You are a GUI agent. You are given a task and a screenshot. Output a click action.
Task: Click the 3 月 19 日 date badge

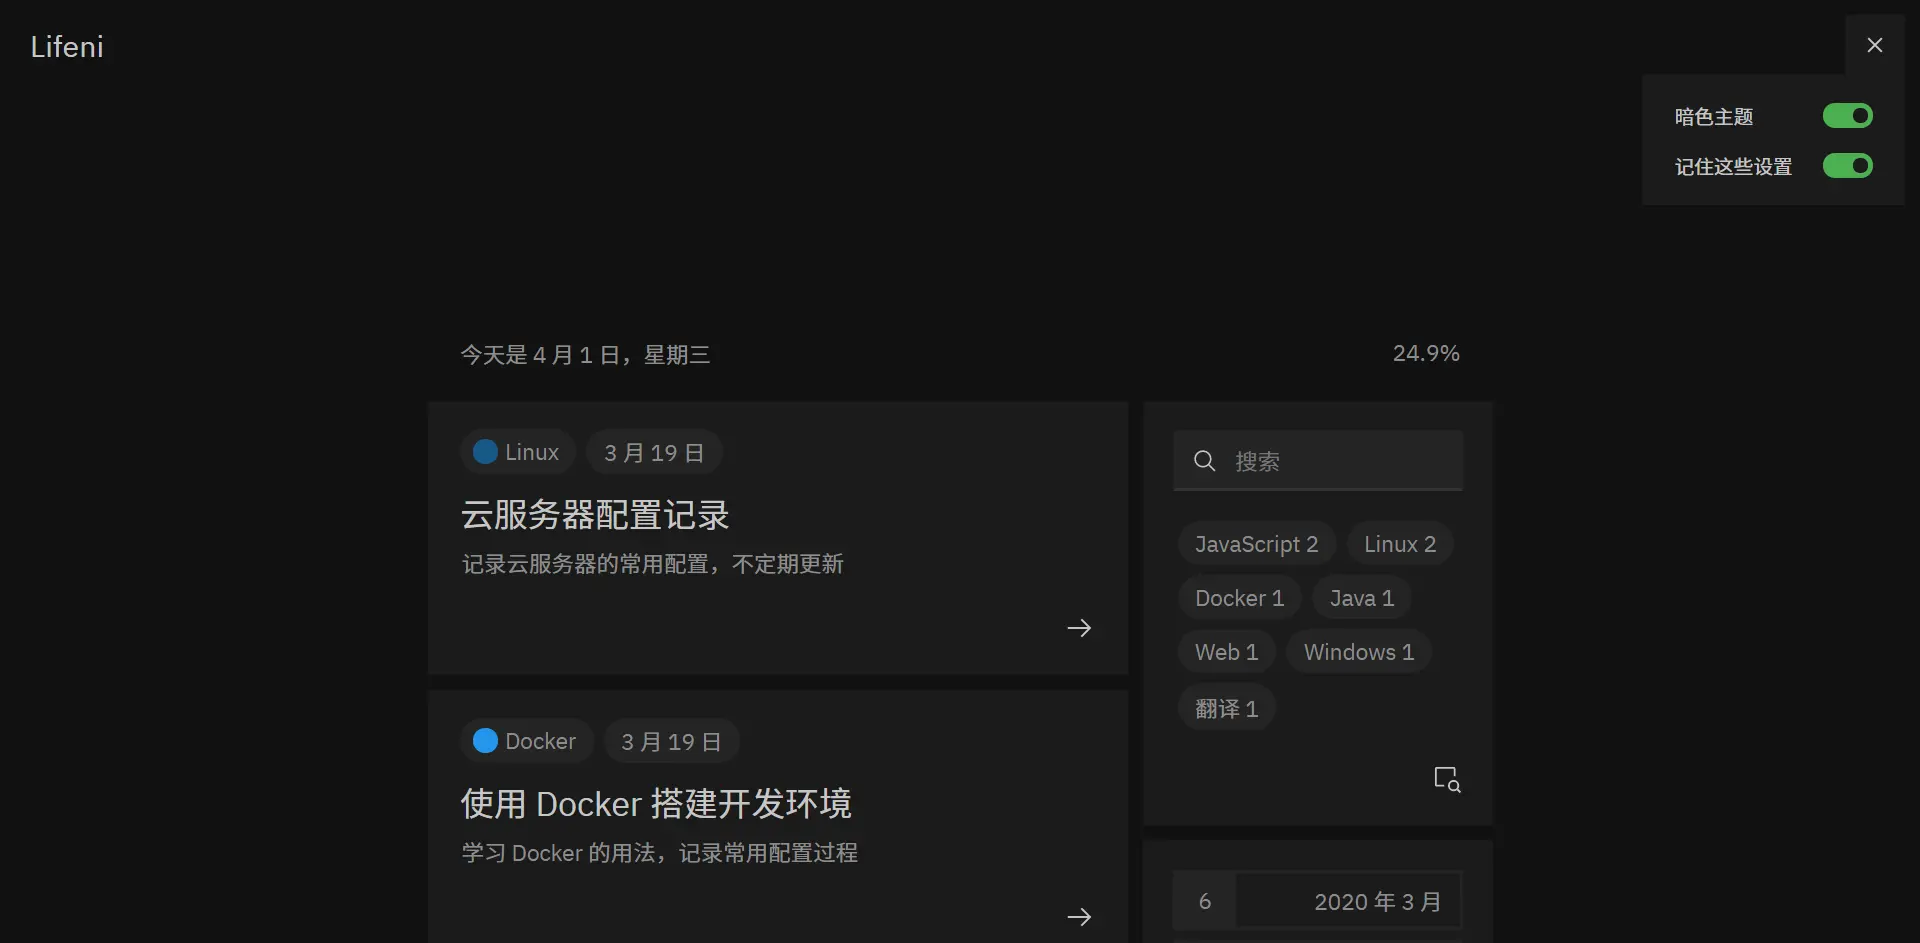tap(653, 452)
